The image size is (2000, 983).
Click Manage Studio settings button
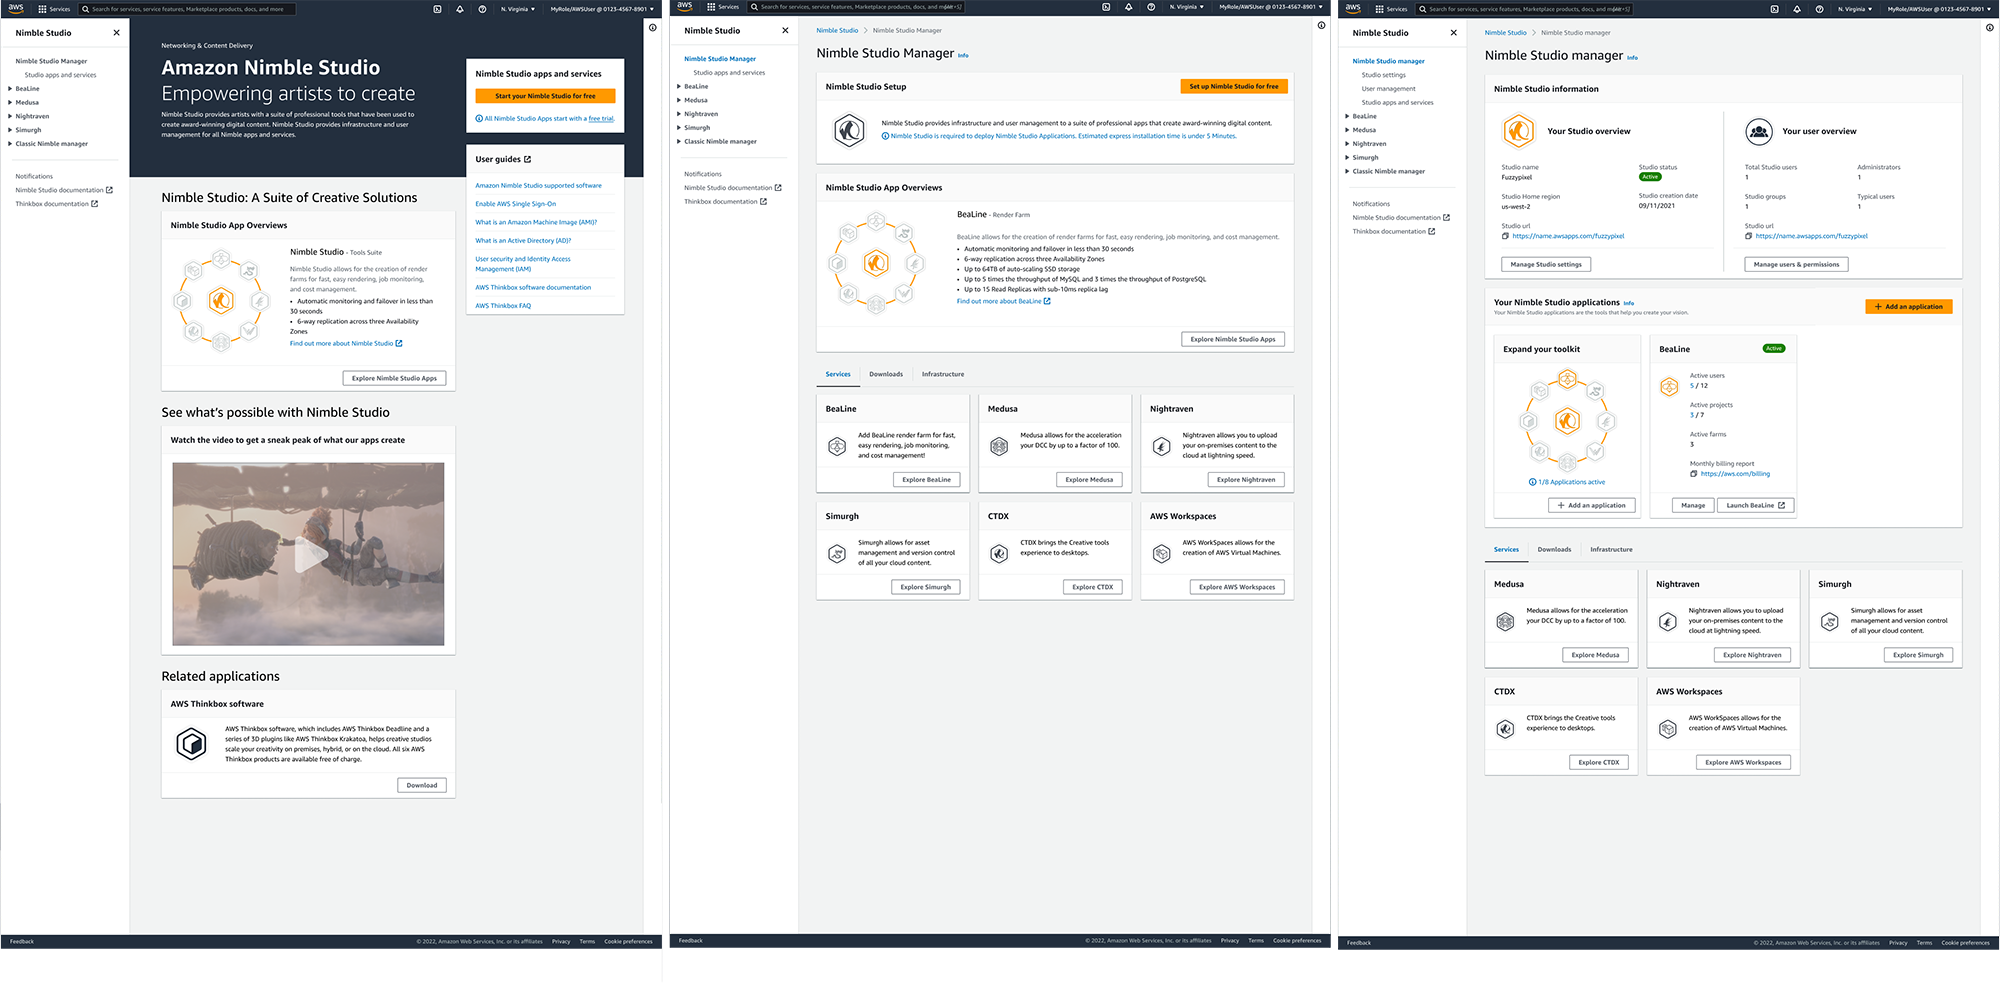pos(1545,265)
